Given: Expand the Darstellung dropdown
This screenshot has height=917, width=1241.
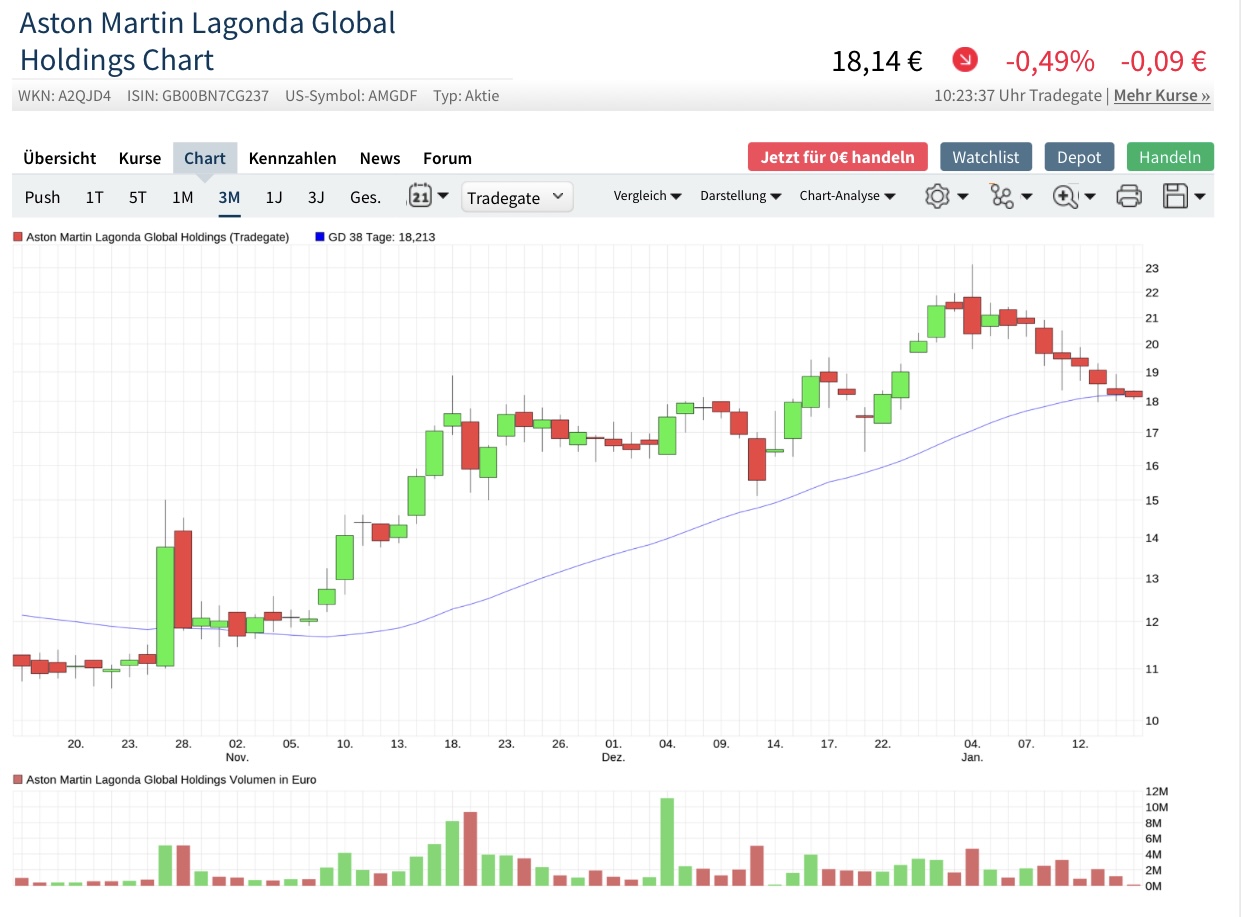Looking at the screenshot, I should pos(741,196).
